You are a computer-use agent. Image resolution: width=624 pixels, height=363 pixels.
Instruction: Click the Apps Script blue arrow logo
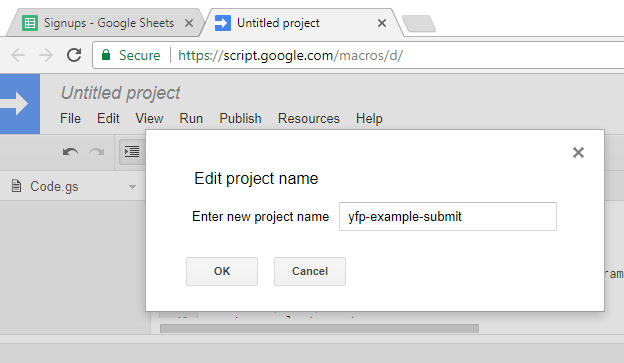(19, 103)
